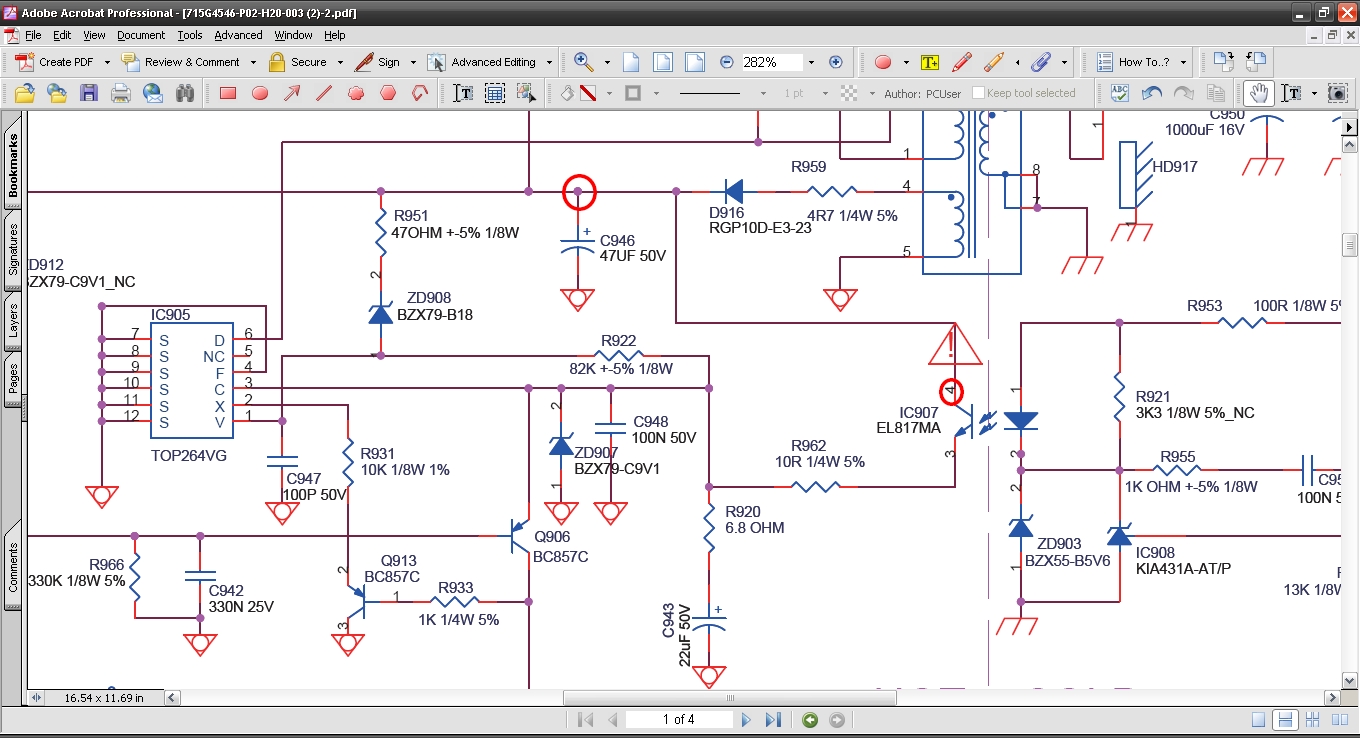Image resolution: width=1360 pixels, height=738 pixels.
Task: Click the zoom in plus button
Action: pyautogui.click(x=836, y=62)
